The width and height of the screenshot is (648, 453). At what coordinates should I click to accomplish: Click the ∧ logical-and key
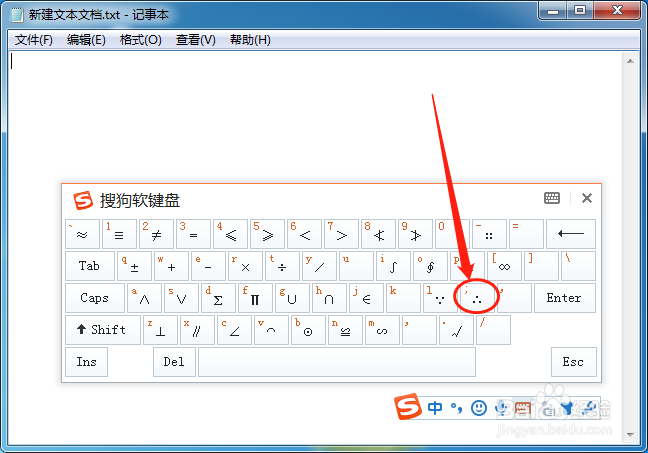tap(144, 298)
